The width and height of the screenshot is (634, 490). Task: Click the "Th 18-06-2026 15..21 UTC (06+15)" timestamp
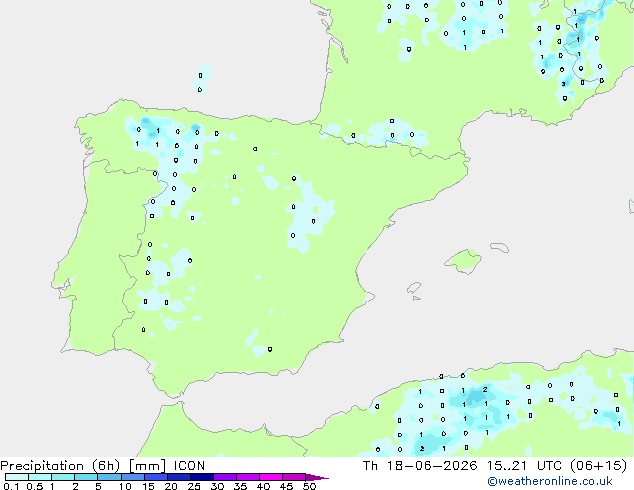495,466
